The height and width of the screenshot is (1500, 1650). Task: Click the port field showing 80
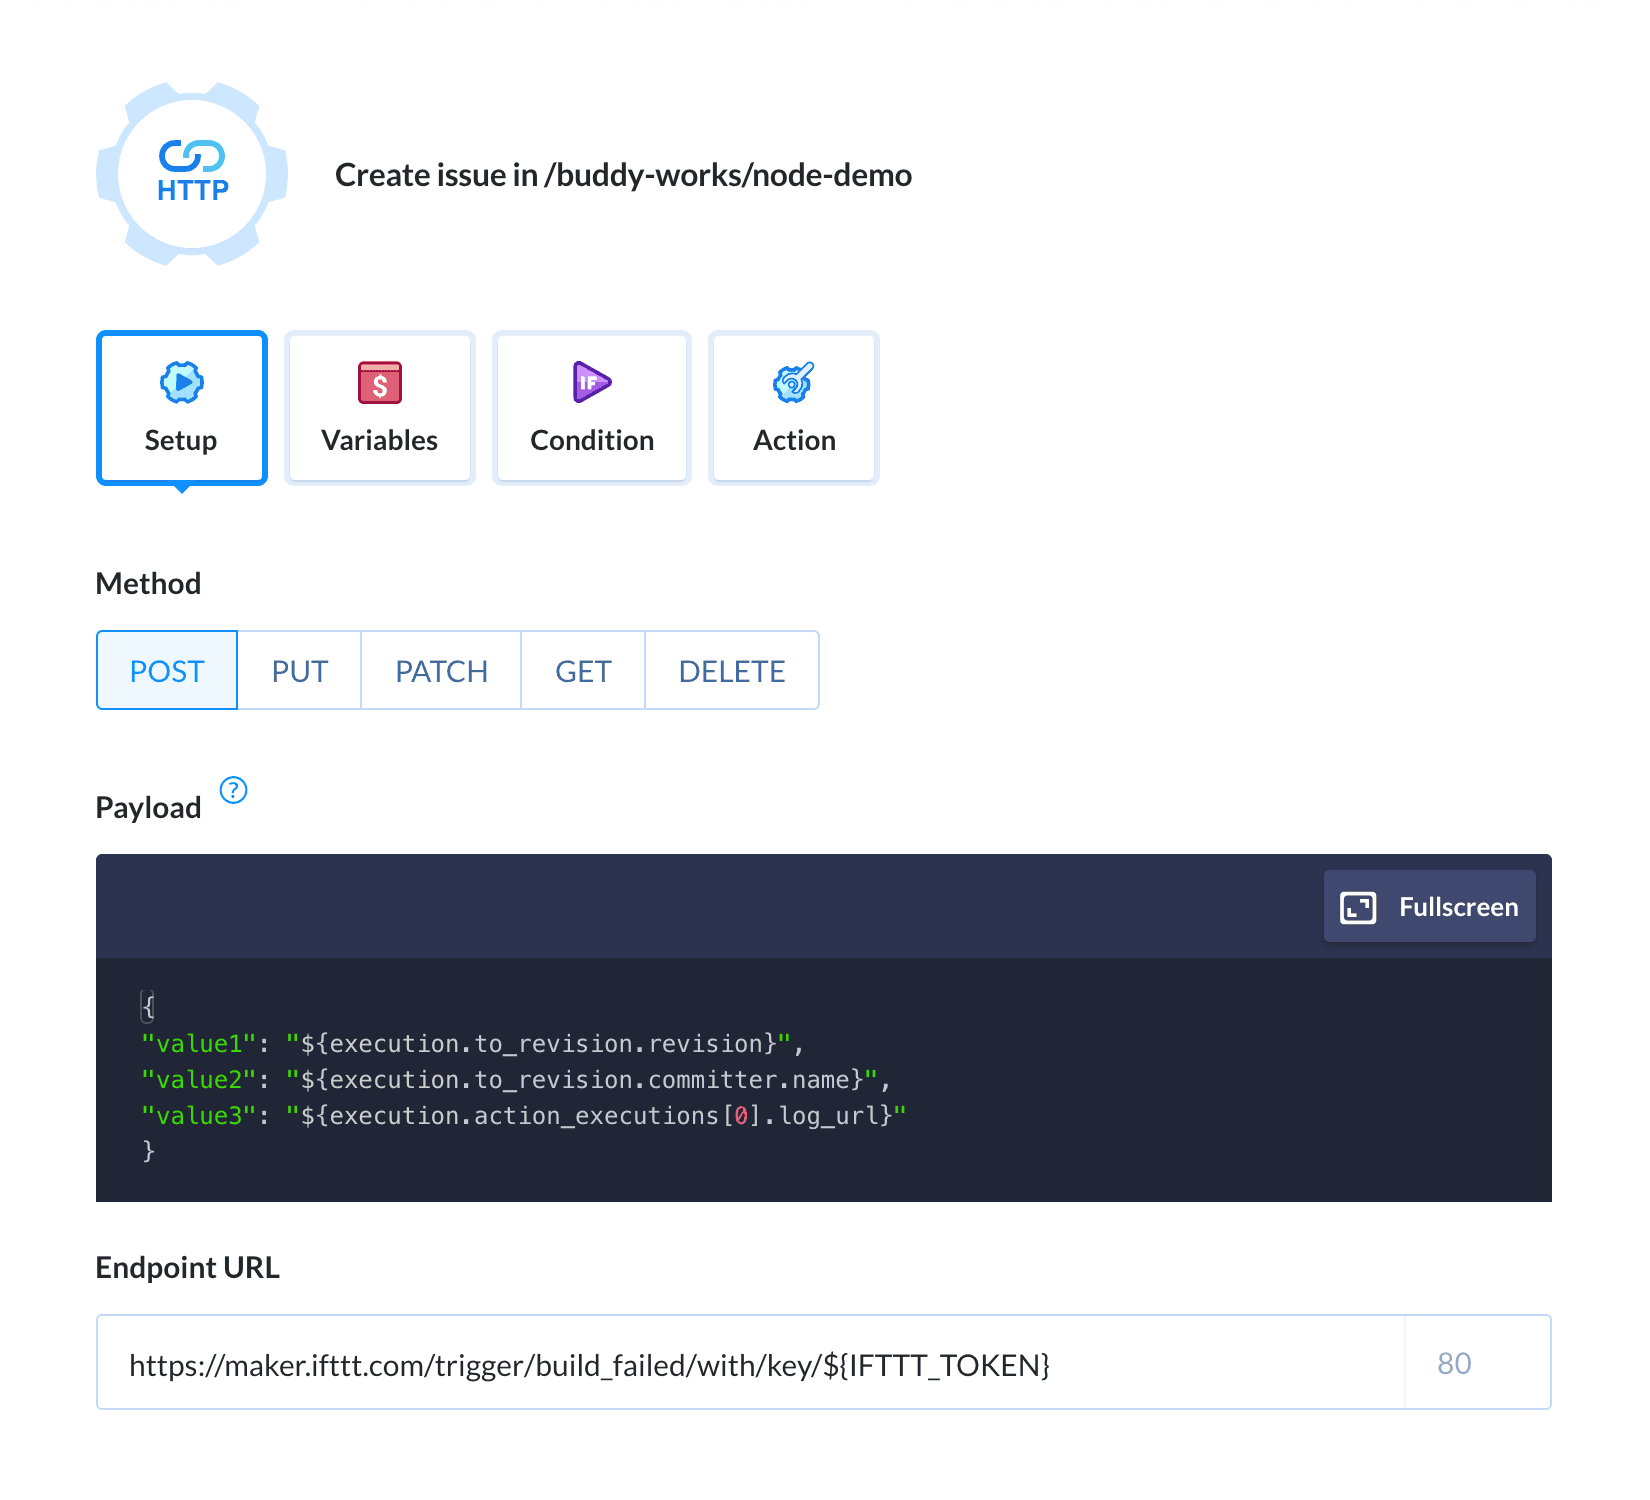coord(1476,1364)
